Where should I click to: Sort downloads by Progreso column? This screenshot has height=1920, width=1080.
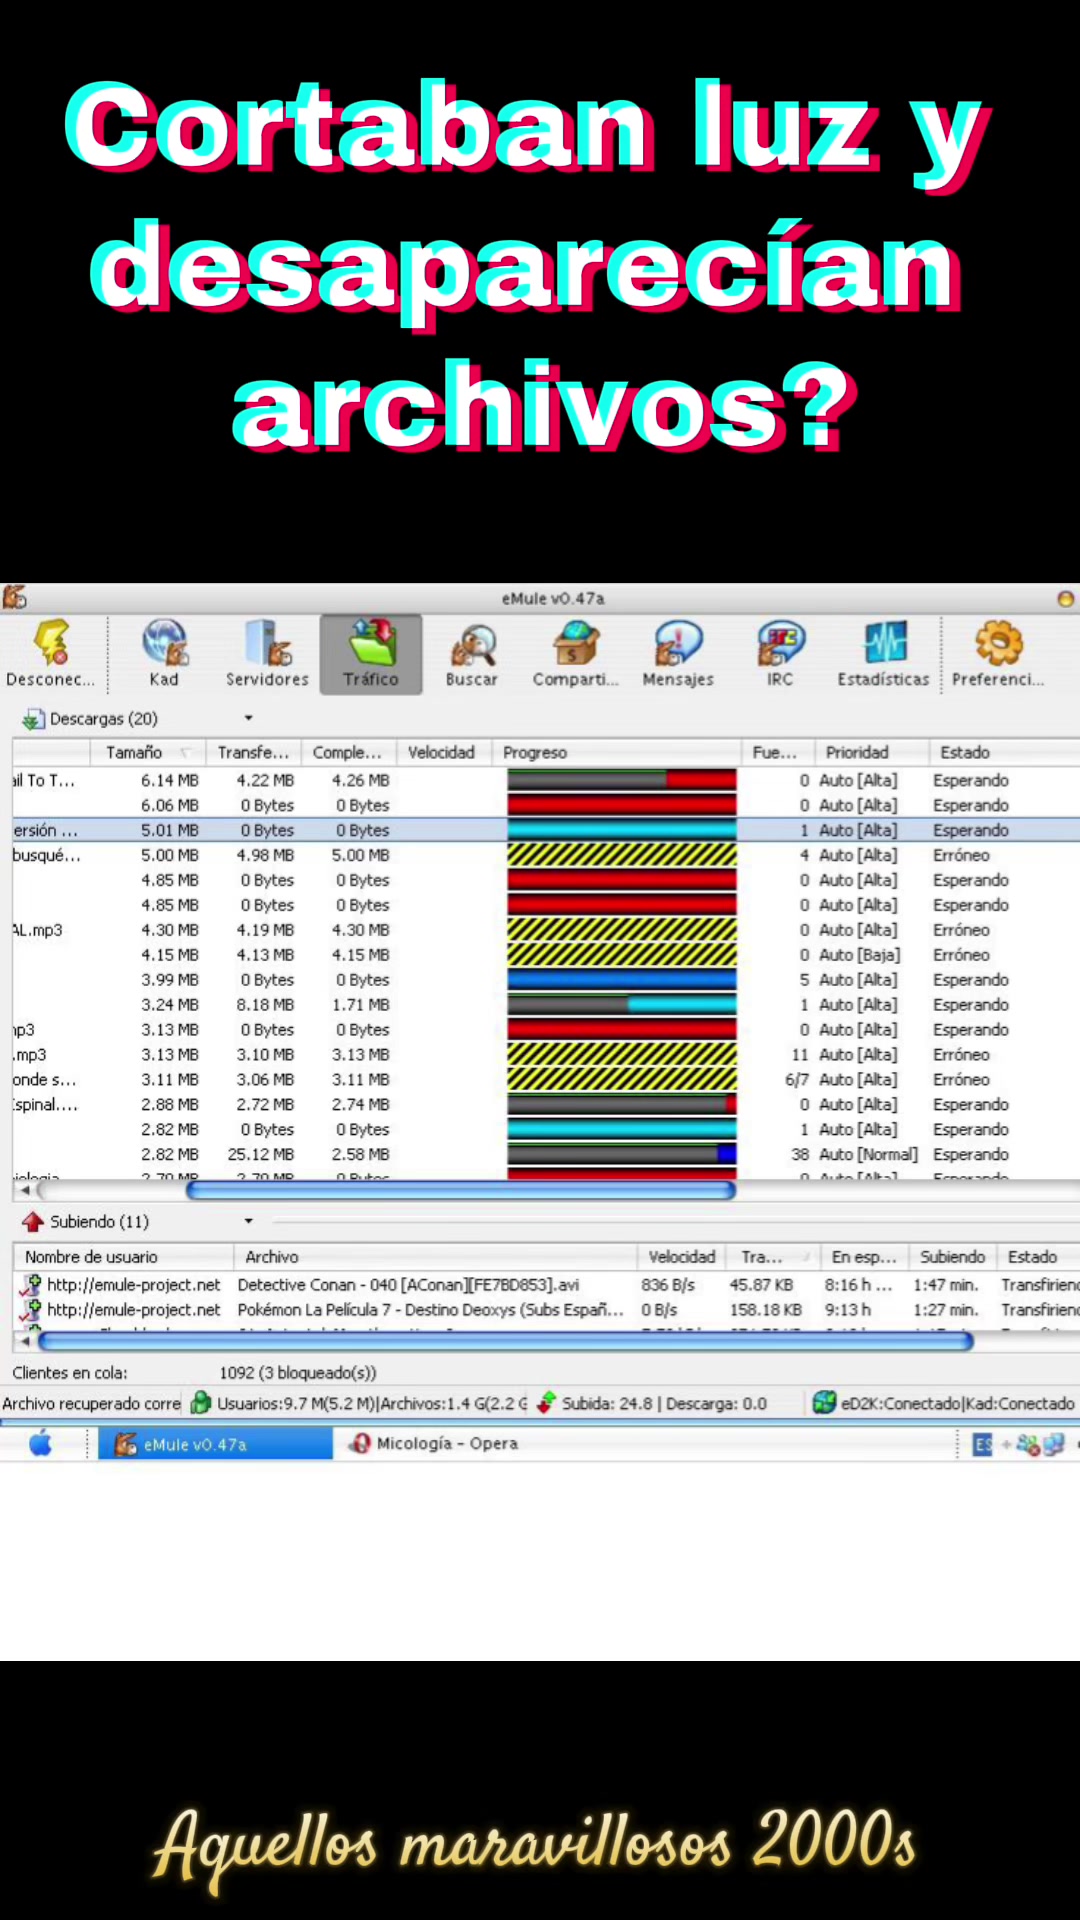616,752
